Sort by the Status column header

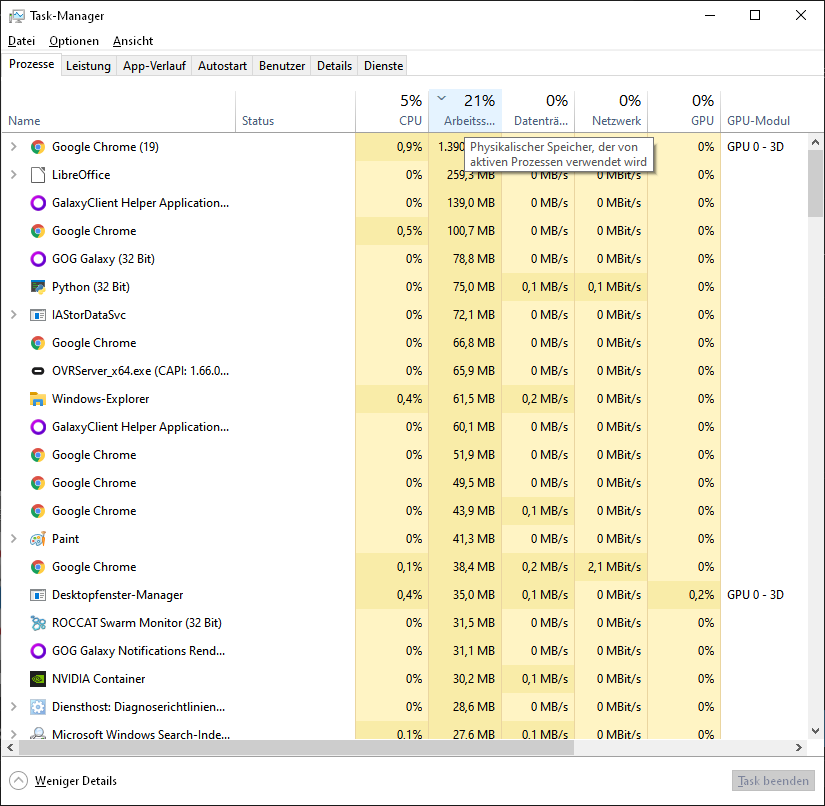(x=296, y=111)
